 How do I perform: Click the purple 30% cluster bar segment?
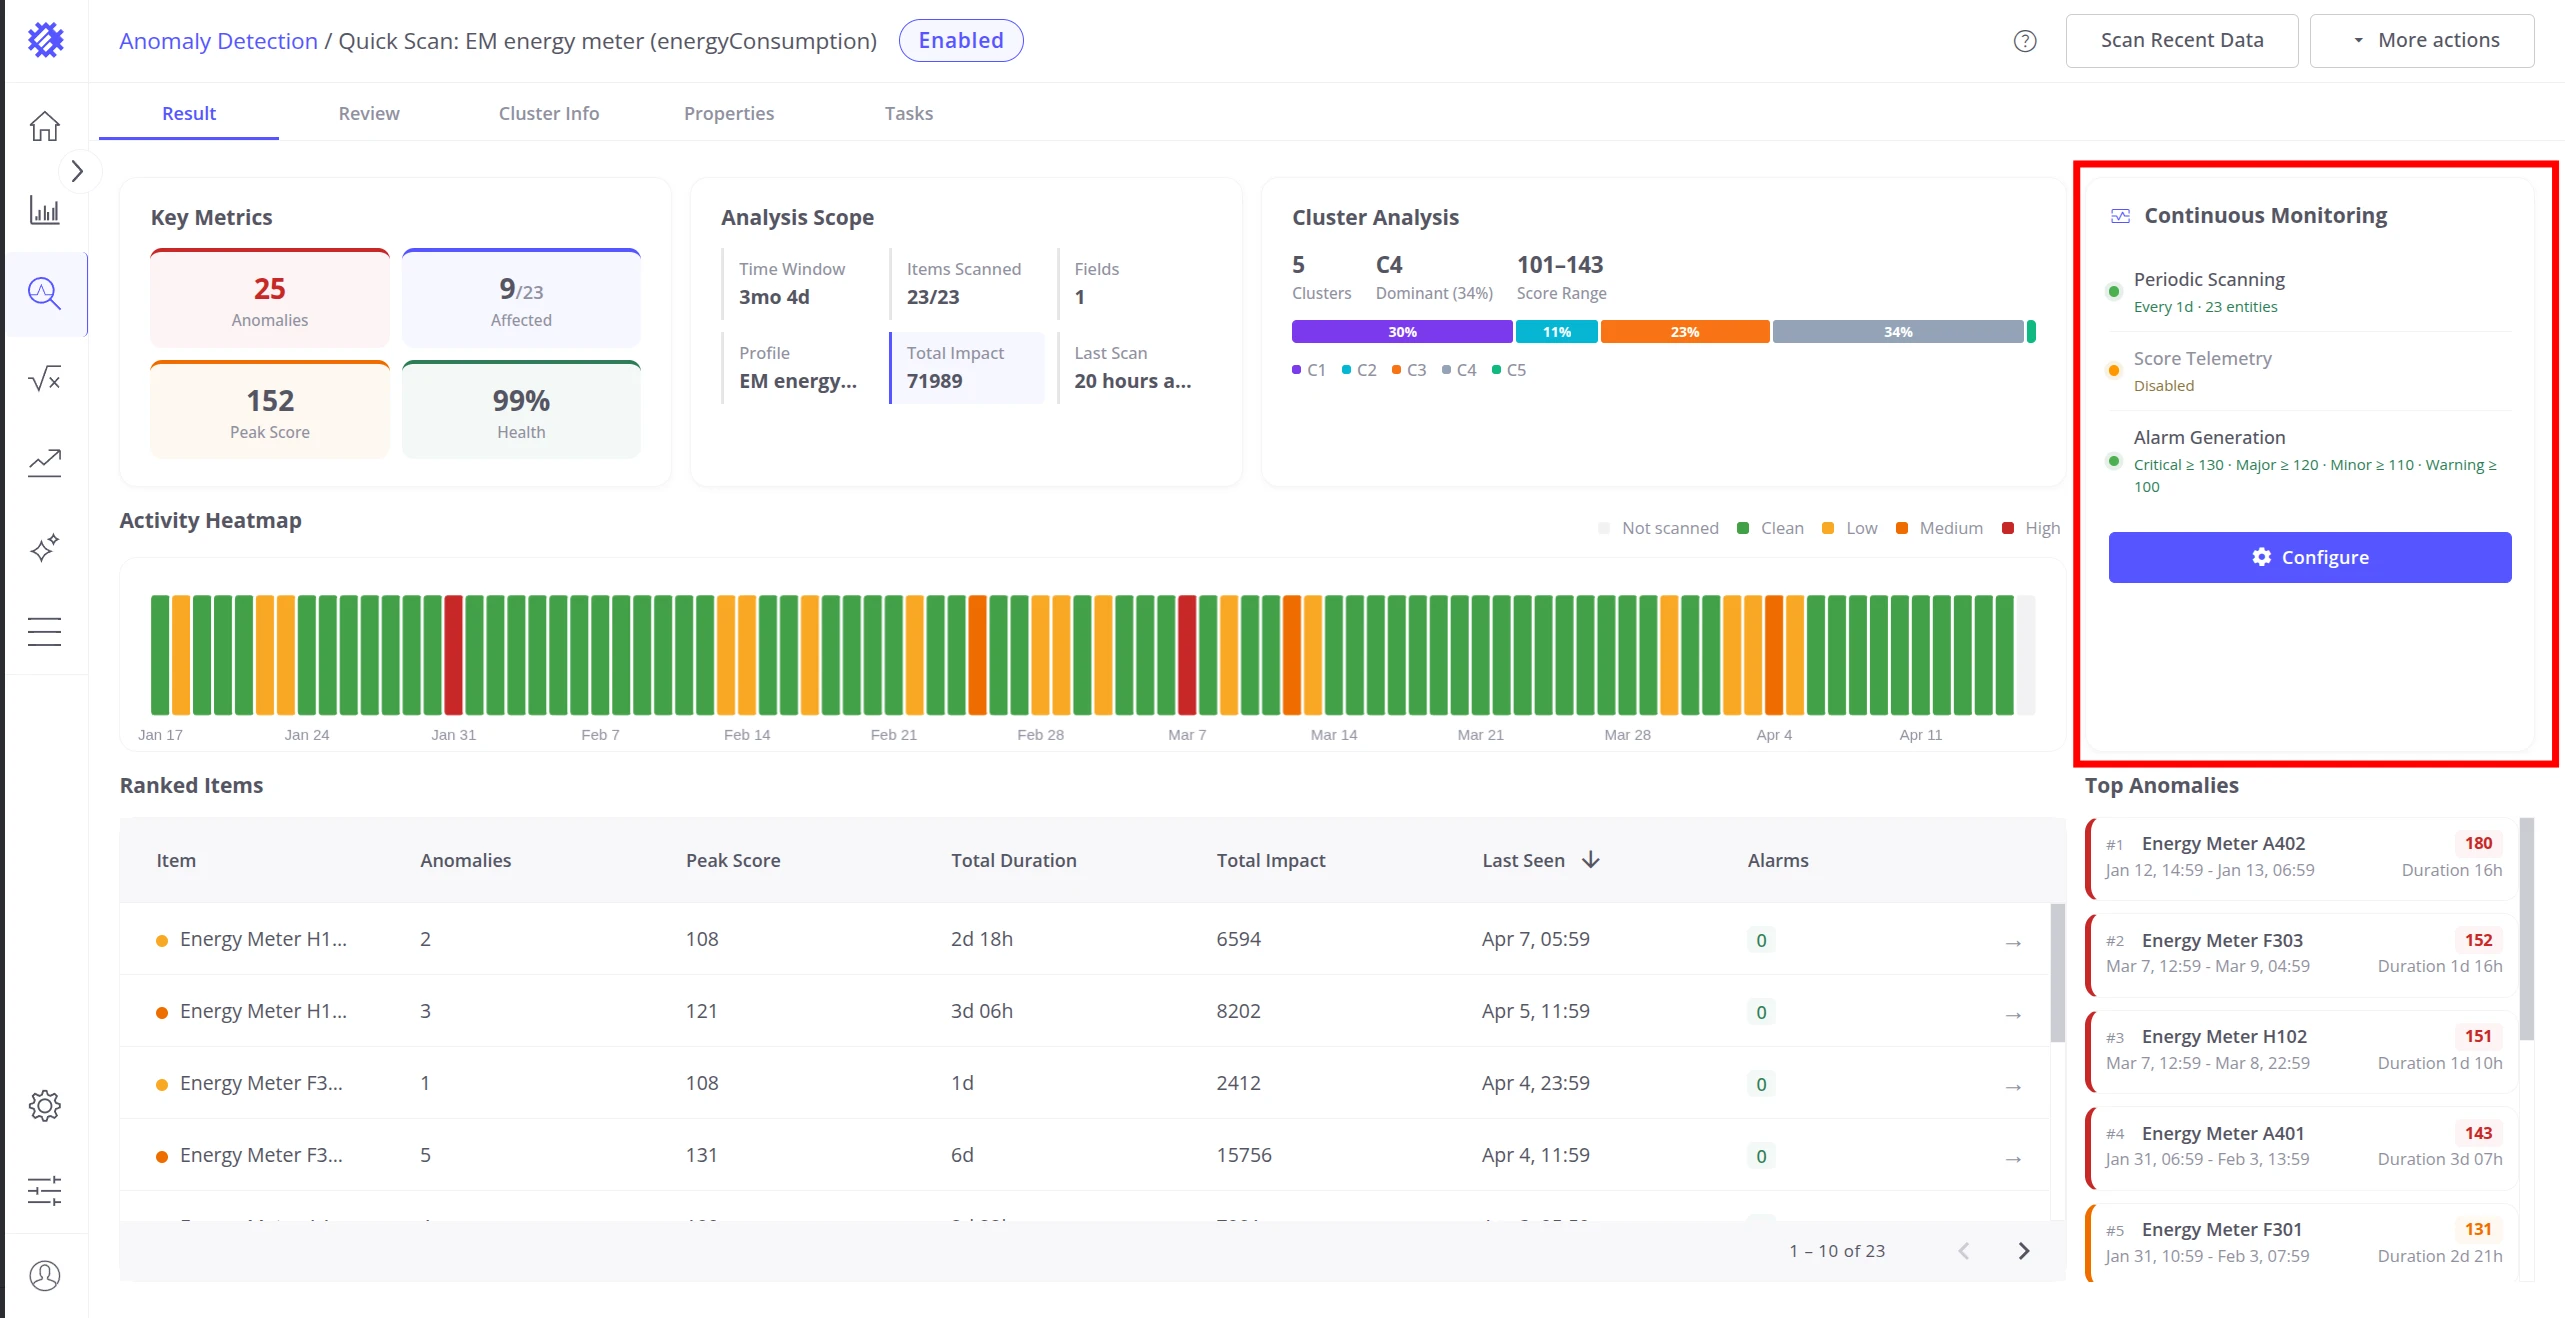pos(1402,332)
